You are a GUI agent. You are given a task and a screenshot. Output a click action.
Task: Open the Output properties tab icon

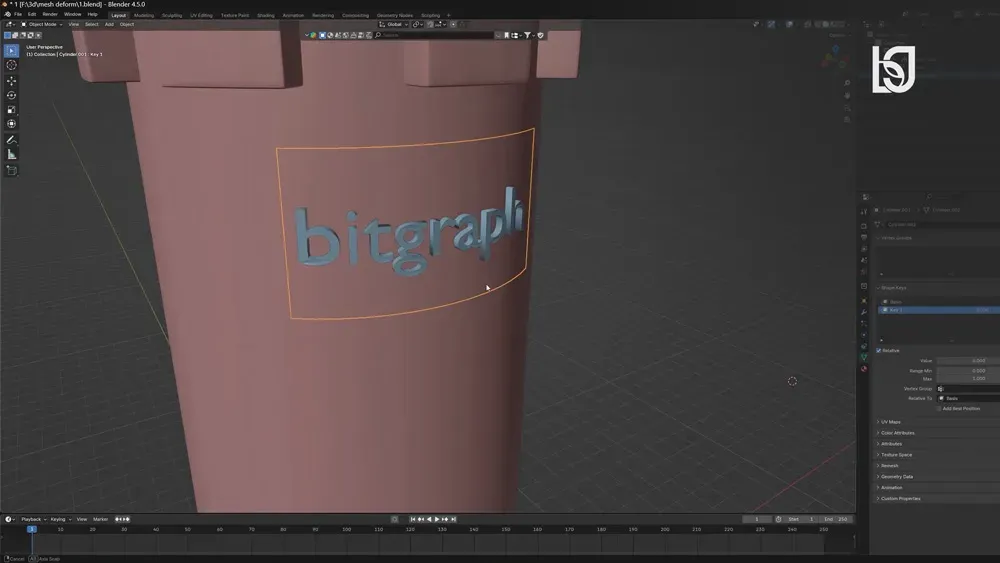coord(864,237)
